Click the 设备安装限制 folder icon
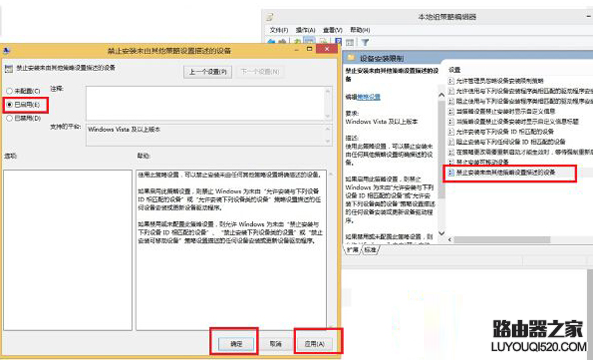The image size is (593, 360). click(x=351, y=58)
